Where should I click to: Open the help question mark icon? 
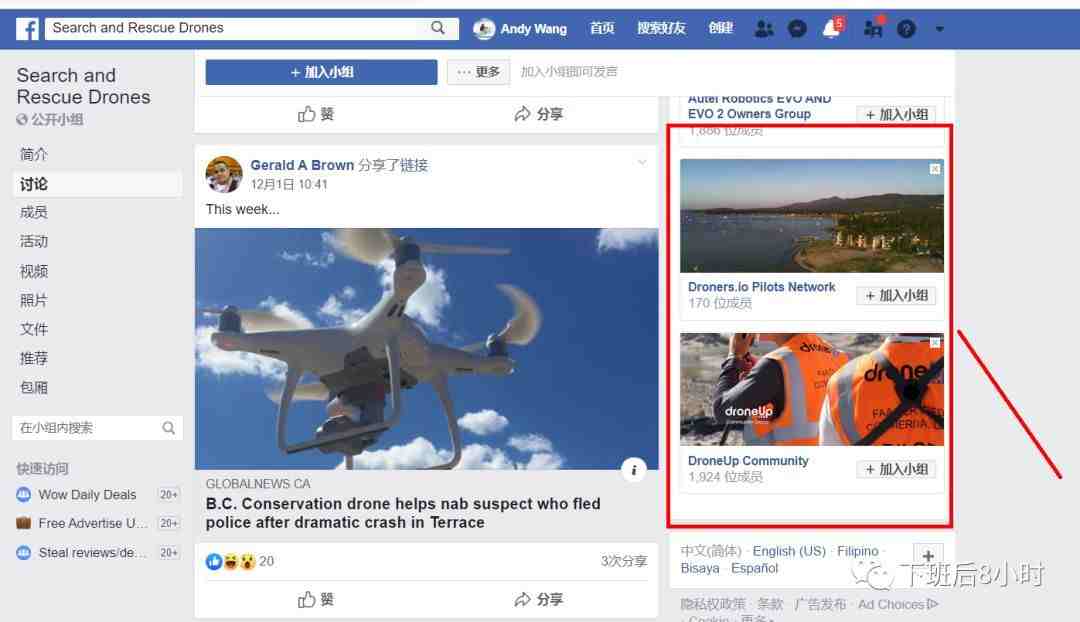(906, 29)
